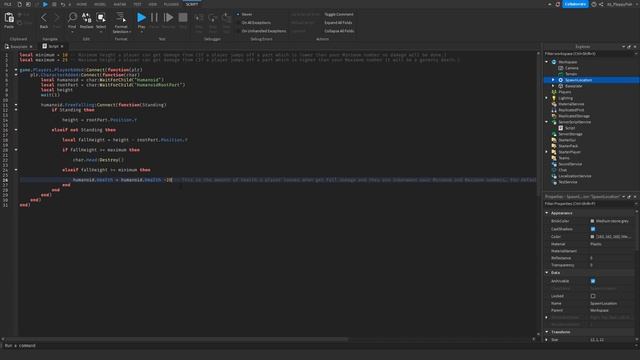Image resolution: width=640 pixels, height=360 pixels.
Task: Click the quick-access play icon in title bar
Action: coord(45,4)
